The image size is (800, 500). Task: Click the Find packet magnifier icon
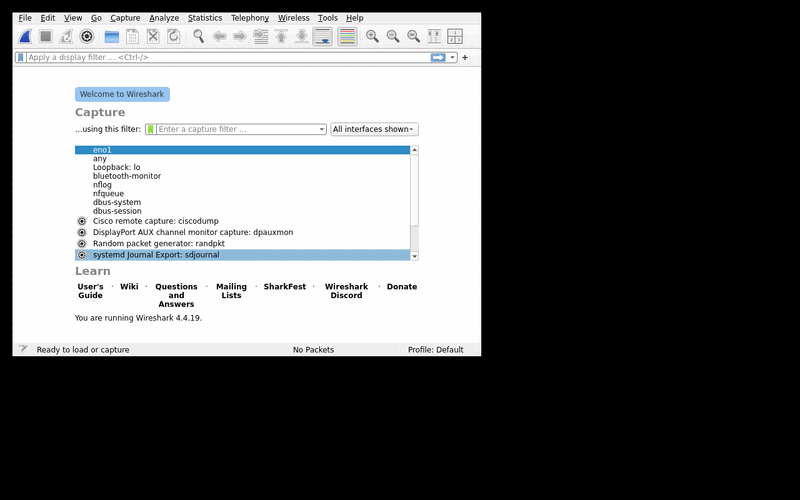(x=198, y=36)
